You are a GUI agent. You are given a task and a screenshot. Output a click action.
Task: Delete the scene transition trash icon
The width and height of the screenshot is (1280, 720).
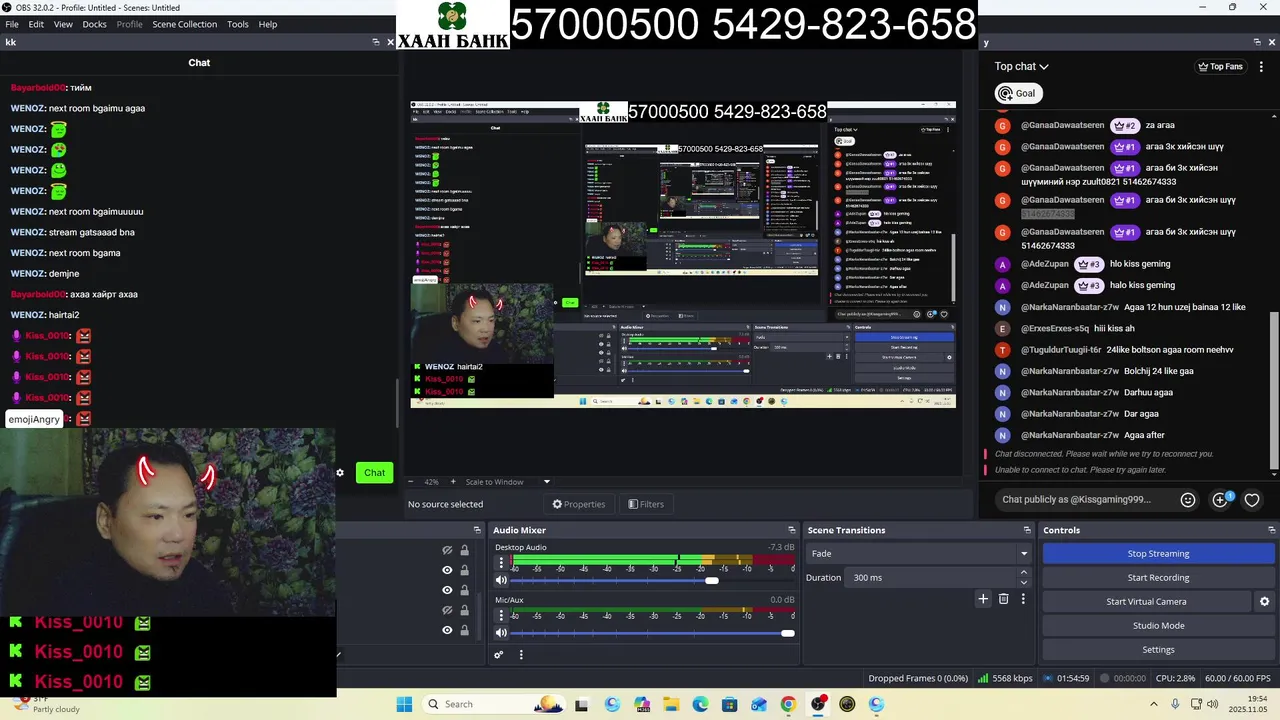click(x=1004, y=599)
